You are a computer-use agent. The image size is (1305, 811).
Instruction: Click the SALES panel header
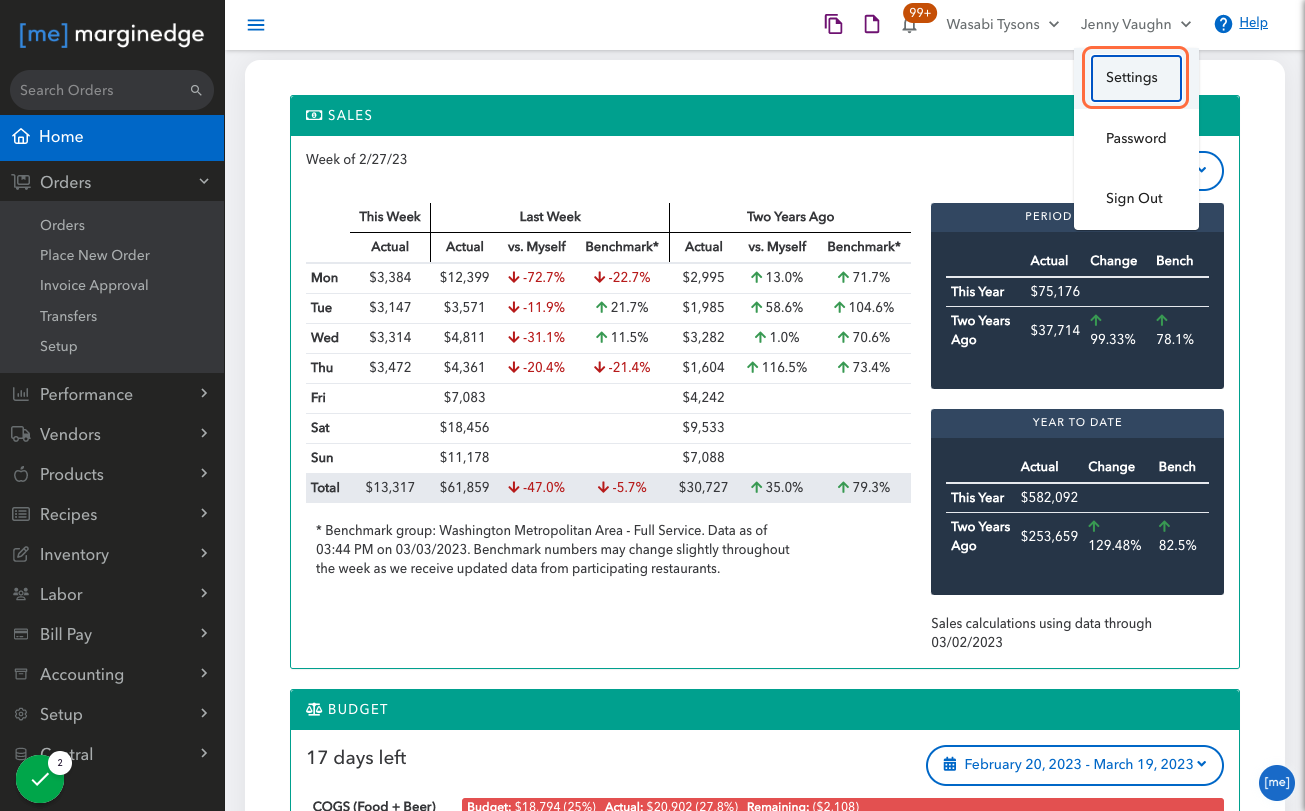tap(765, 116)
